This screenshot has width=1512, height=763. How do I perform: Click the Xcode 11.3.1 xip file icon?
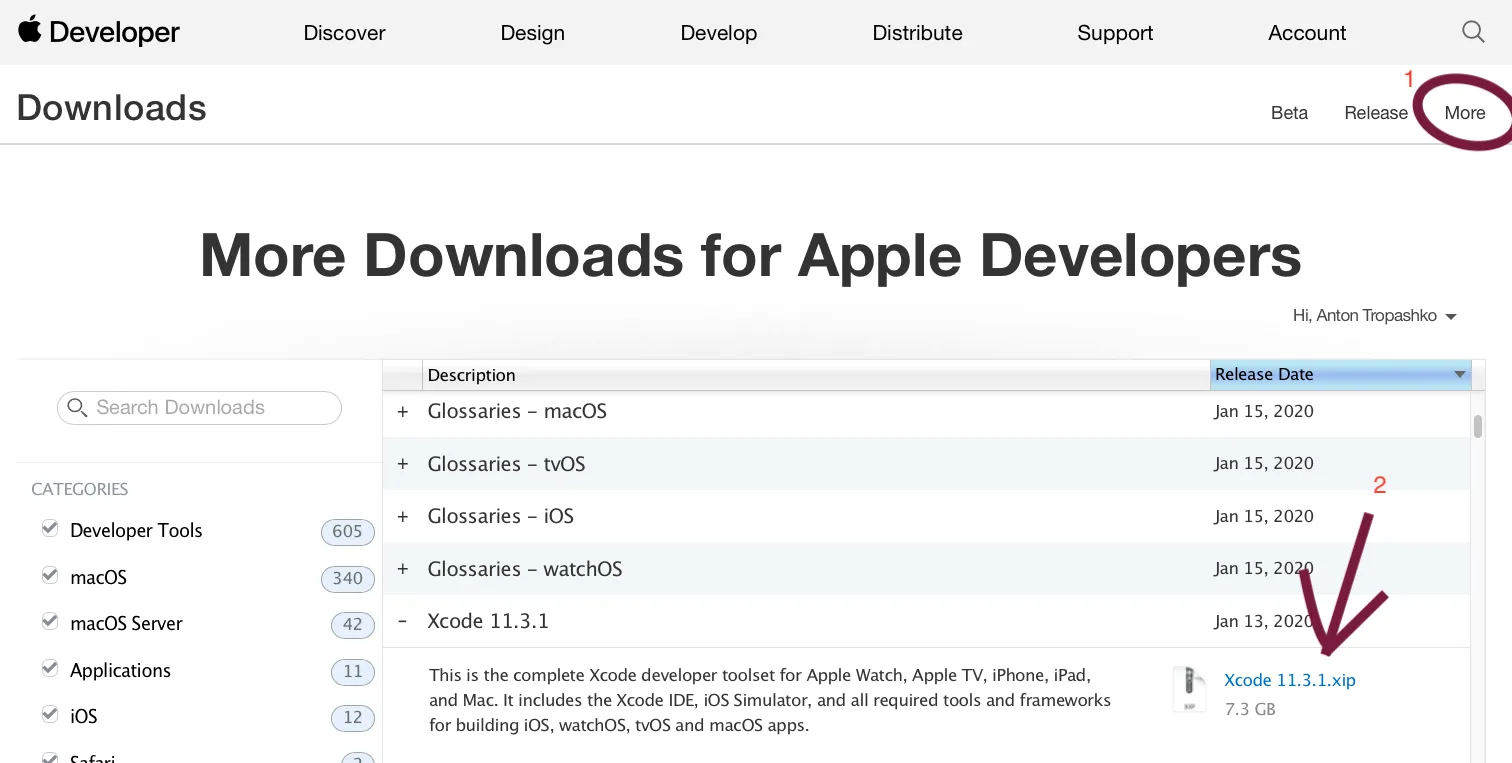tap(1189, 690)
